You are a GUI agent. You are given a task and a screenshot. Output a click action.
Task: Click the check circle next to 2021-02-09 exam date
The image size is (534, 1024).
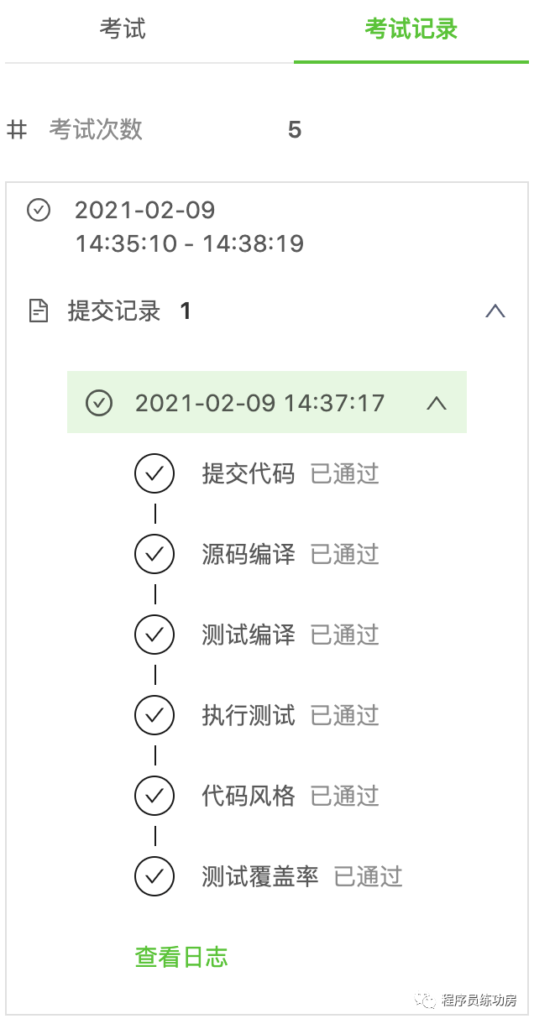[39, 210]
